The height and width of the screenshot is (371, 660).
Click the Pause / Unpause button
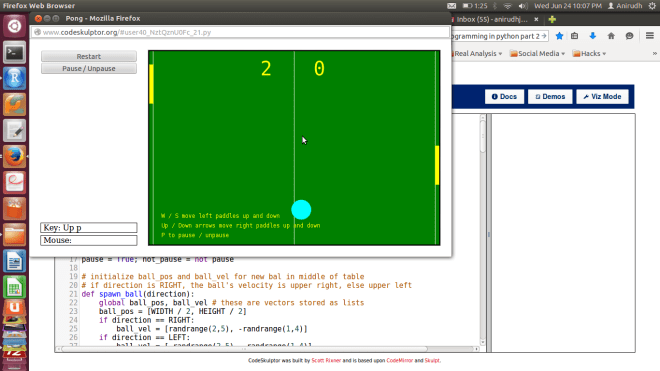click(x=89, y=69)
